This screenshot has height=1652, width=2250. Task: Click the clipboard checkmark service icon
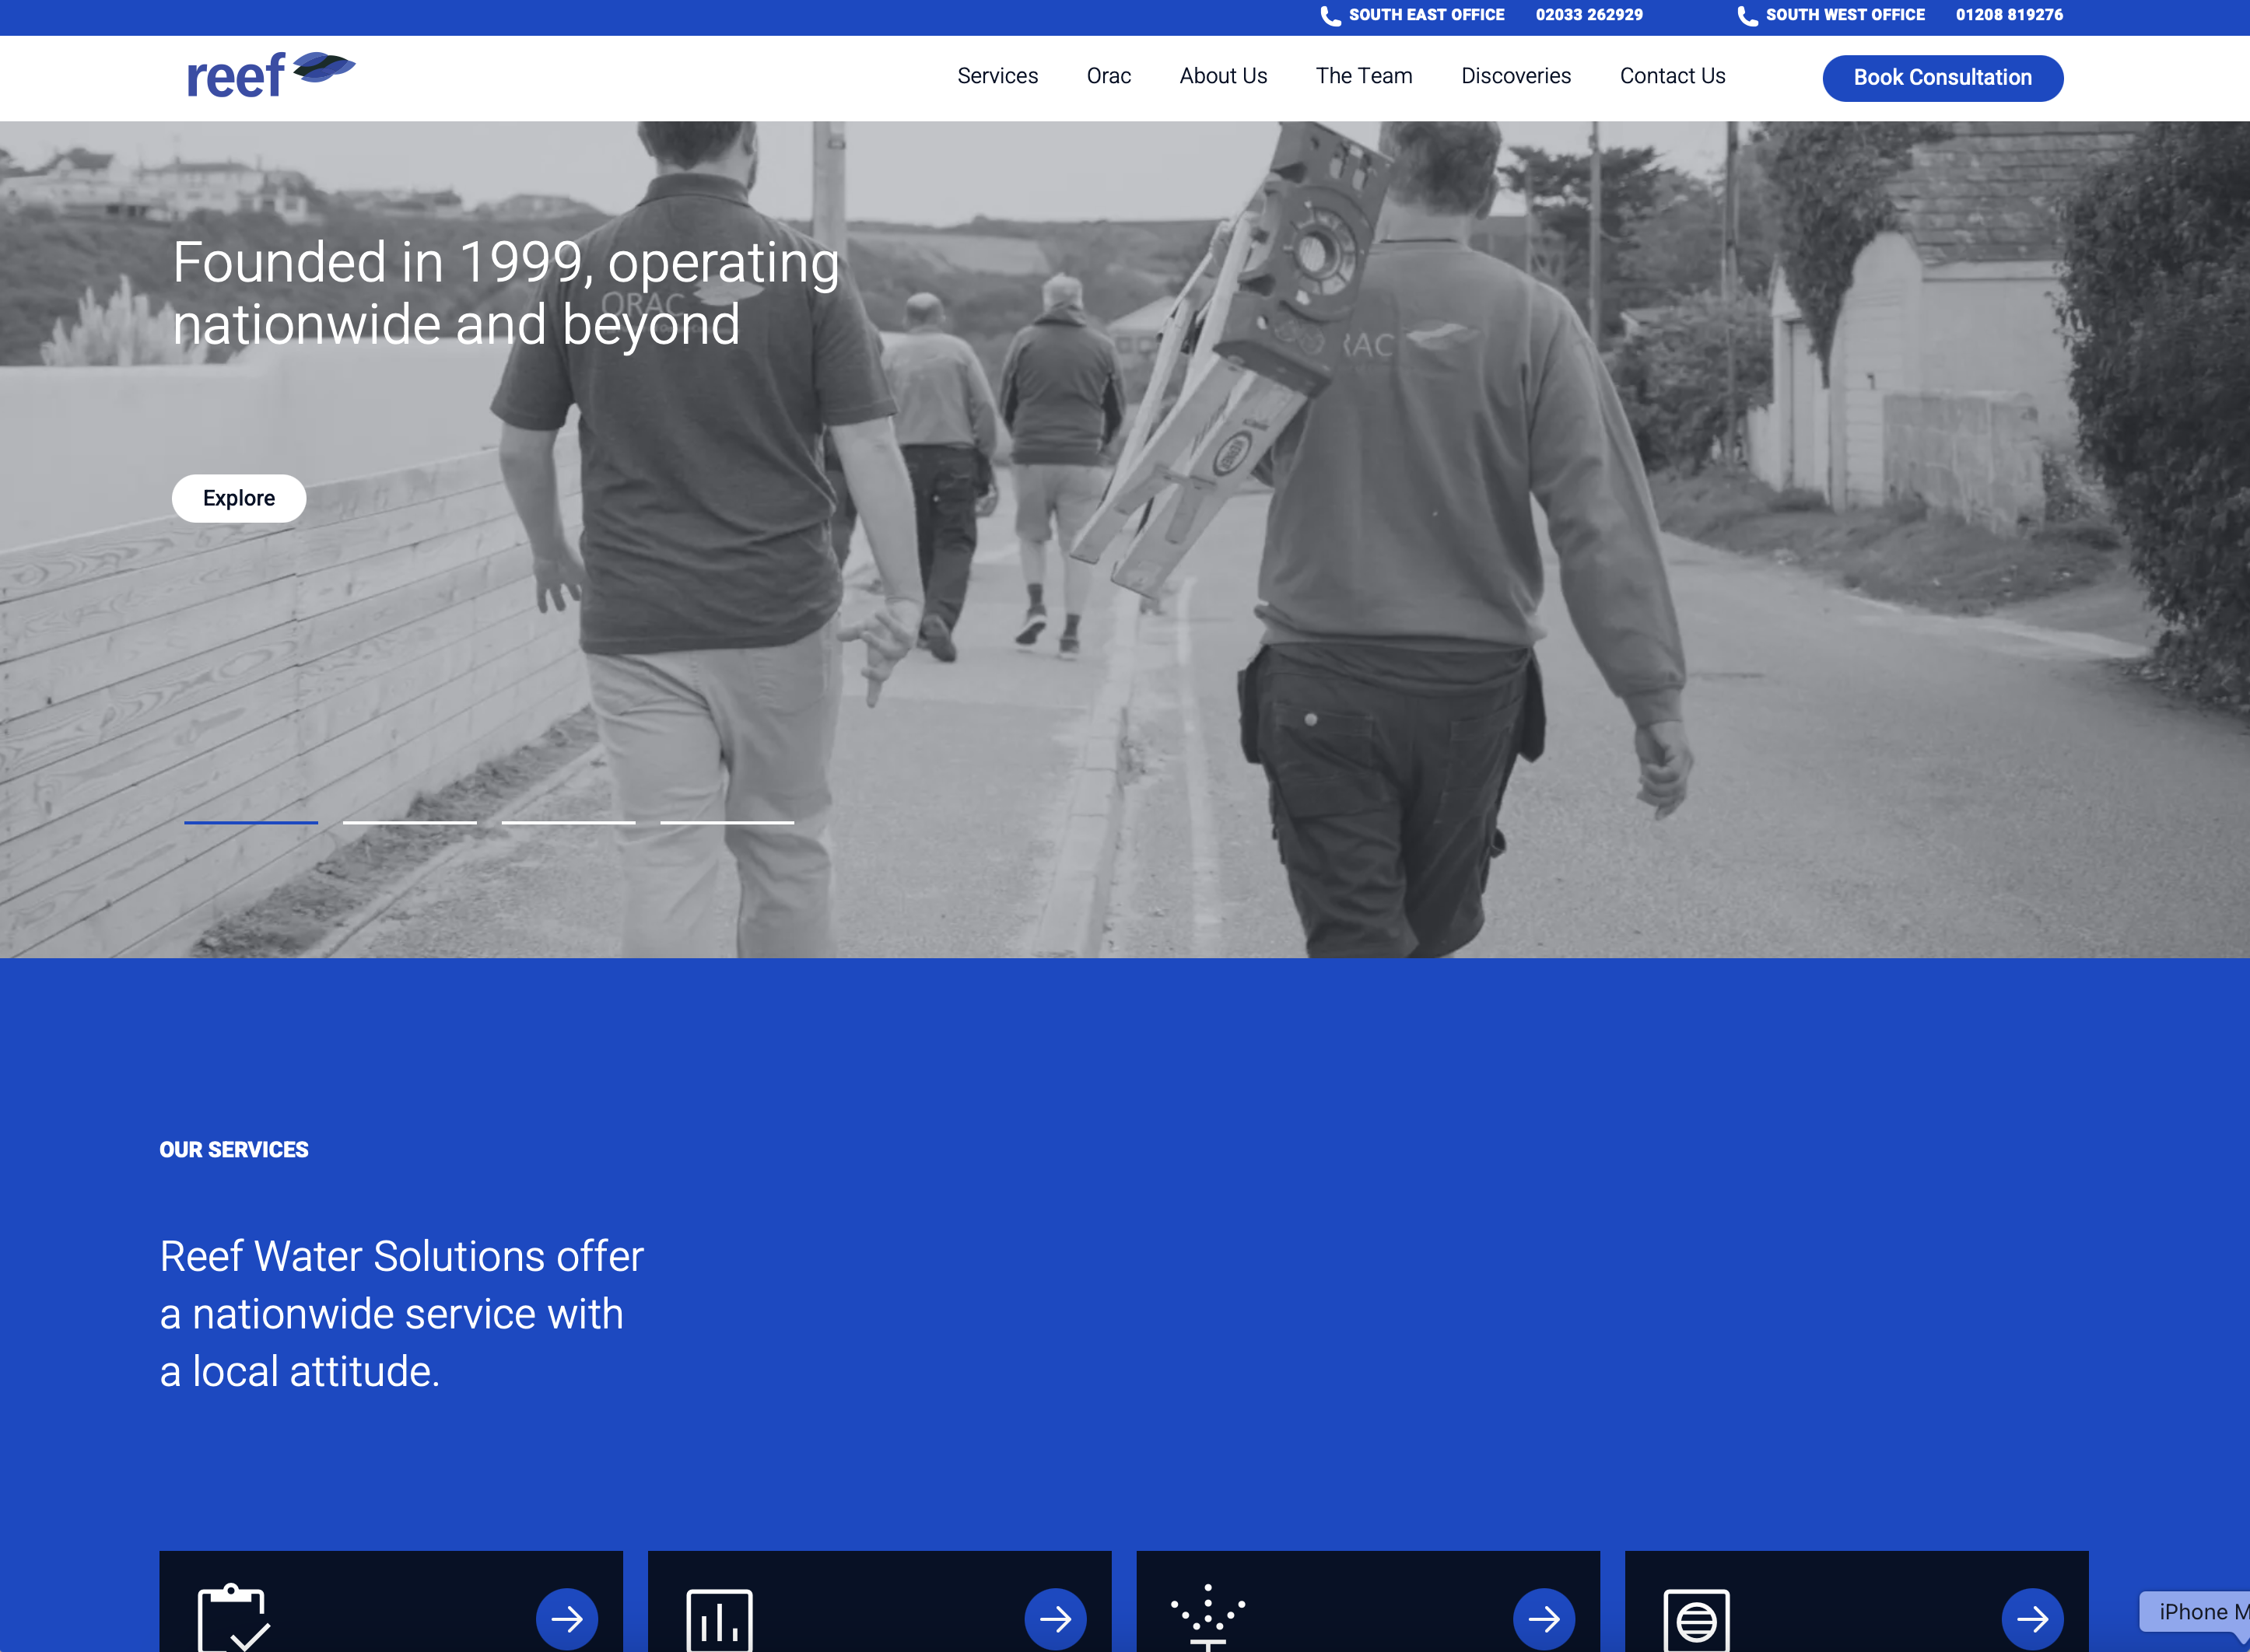click(x=233, y=1618)
